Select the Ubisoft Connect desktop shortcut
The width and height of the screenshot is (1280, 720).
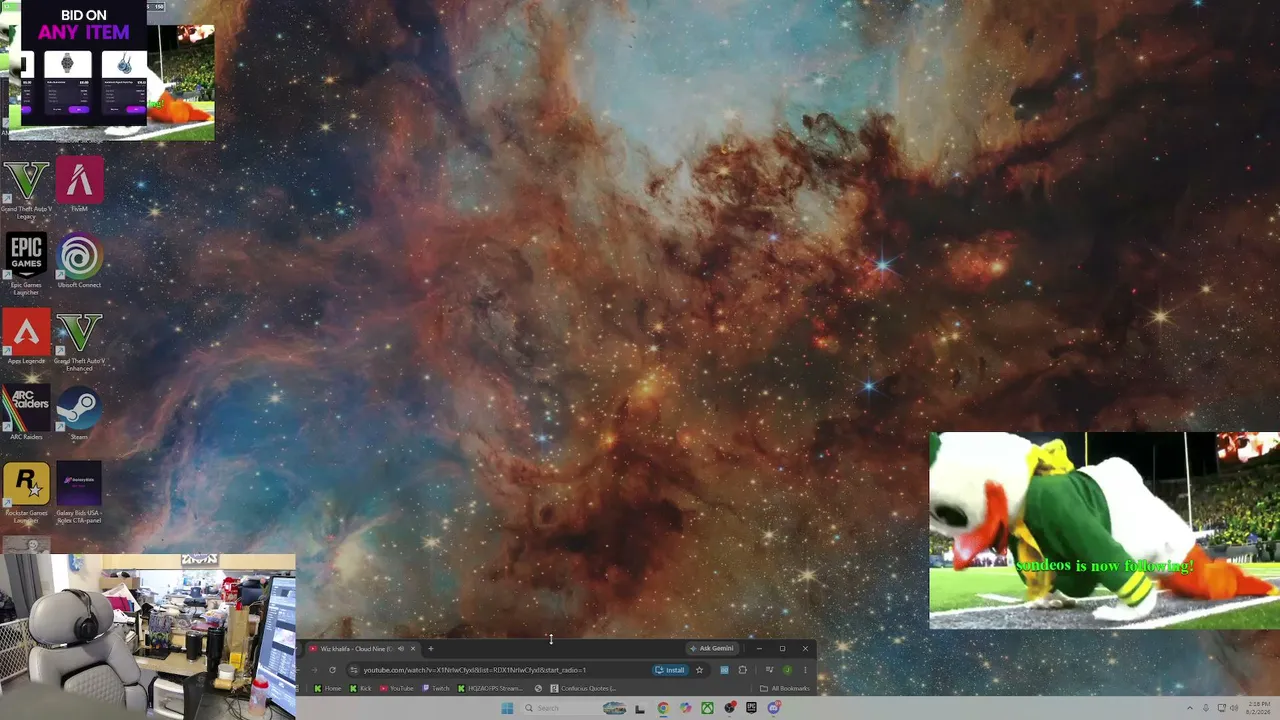79,262
